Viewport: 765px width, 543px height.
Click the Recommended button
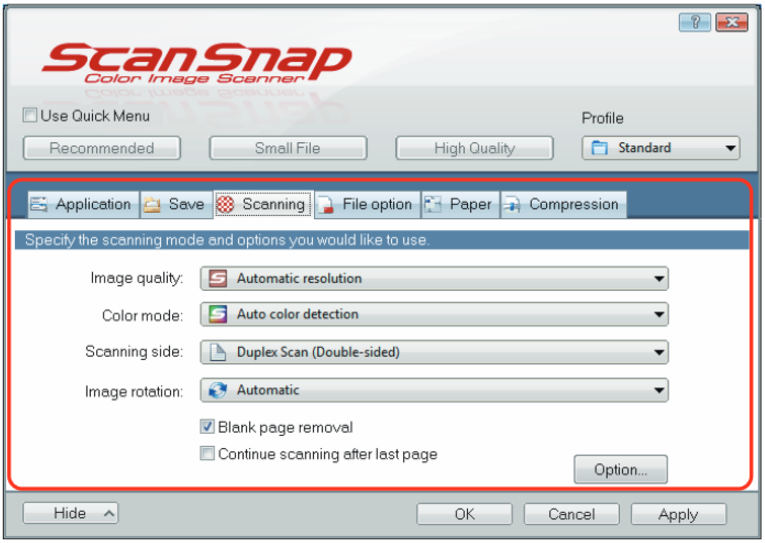pos(102,148)
